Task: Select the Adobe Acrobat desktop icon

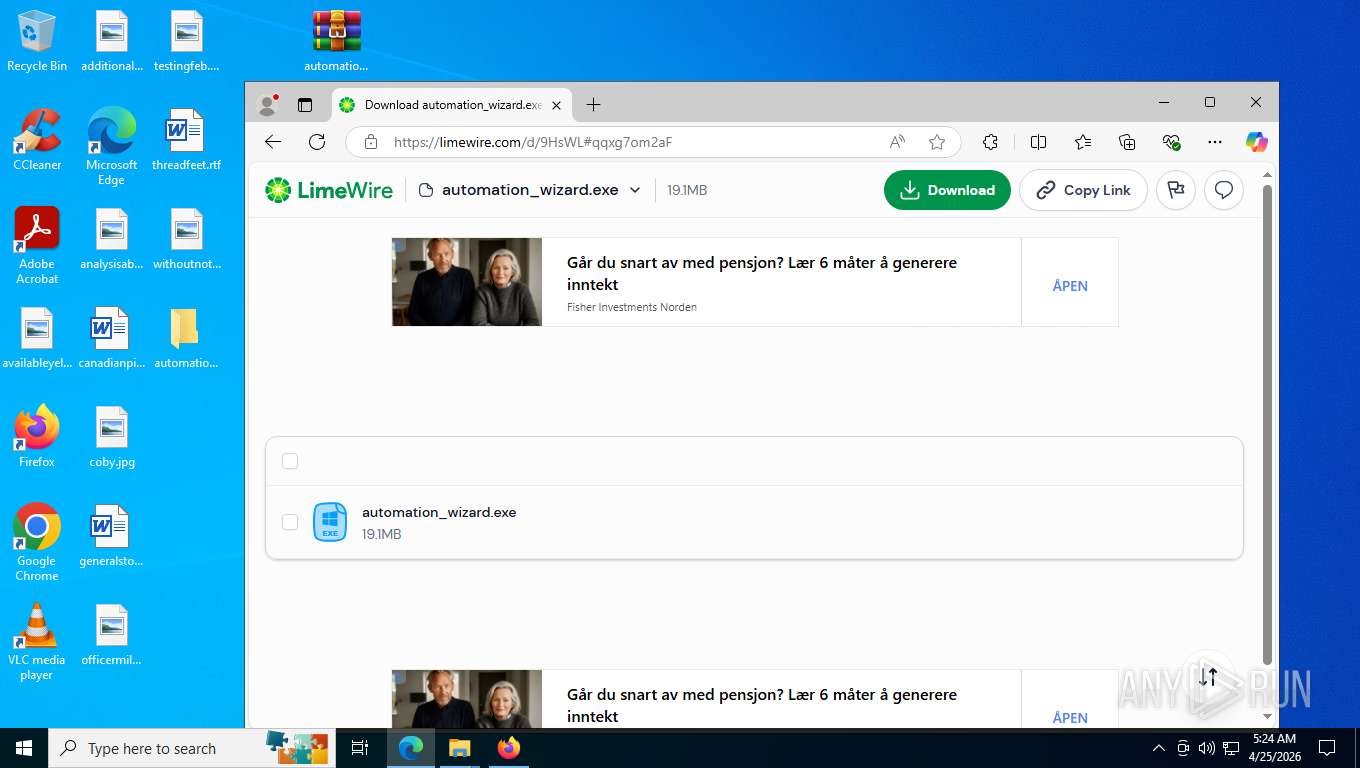Action: (37, 246)
